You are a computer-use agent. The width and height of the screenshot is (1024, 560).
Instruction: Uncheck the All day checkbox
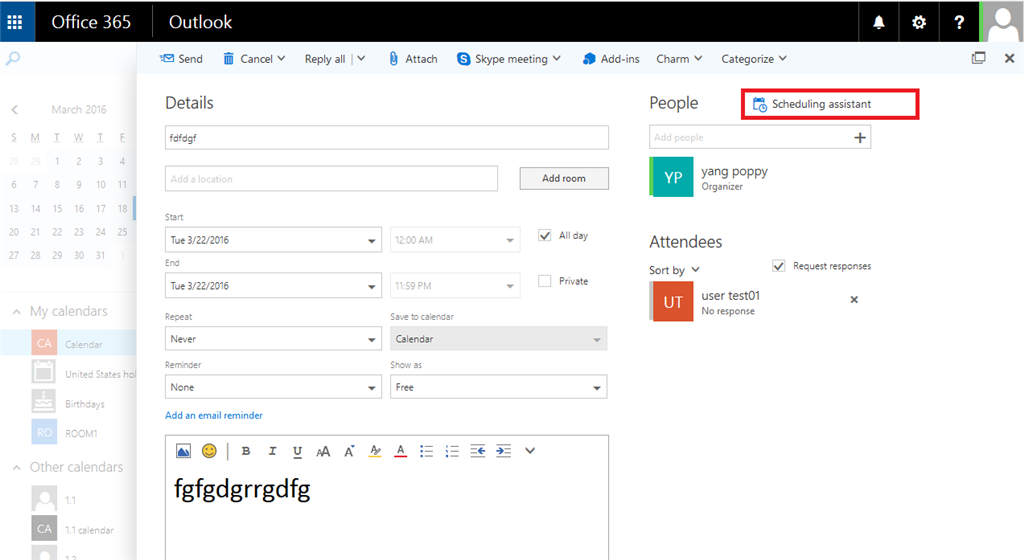pyautogui.click(x=545, y=236)
